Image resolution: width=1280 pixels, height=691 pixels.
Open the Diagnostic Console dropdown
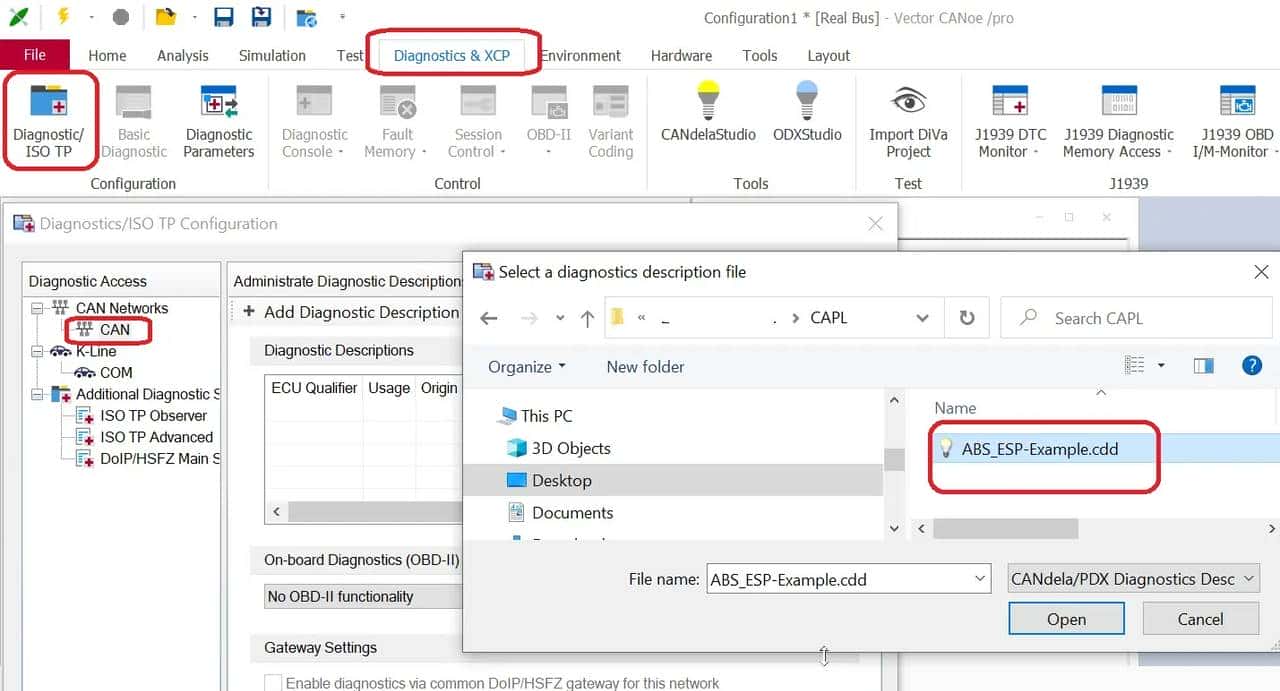pos(314,121)
